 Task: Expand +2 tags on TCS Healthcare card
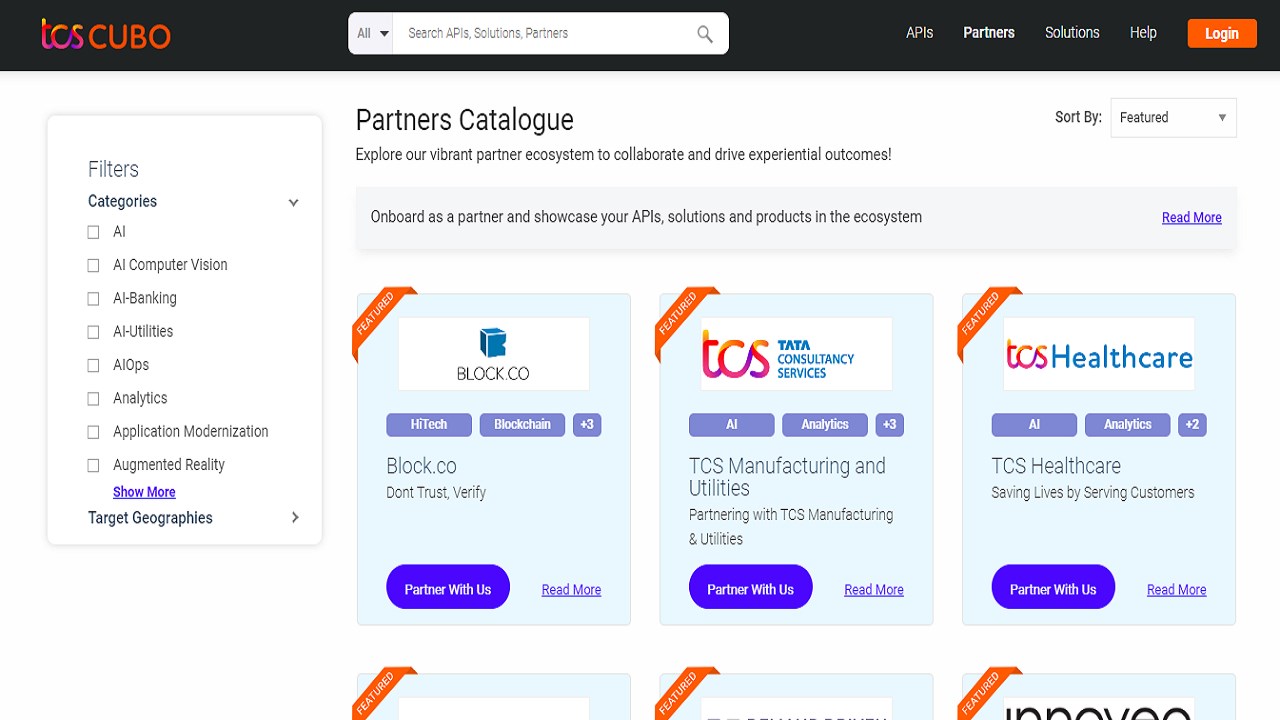[1192, 425]
